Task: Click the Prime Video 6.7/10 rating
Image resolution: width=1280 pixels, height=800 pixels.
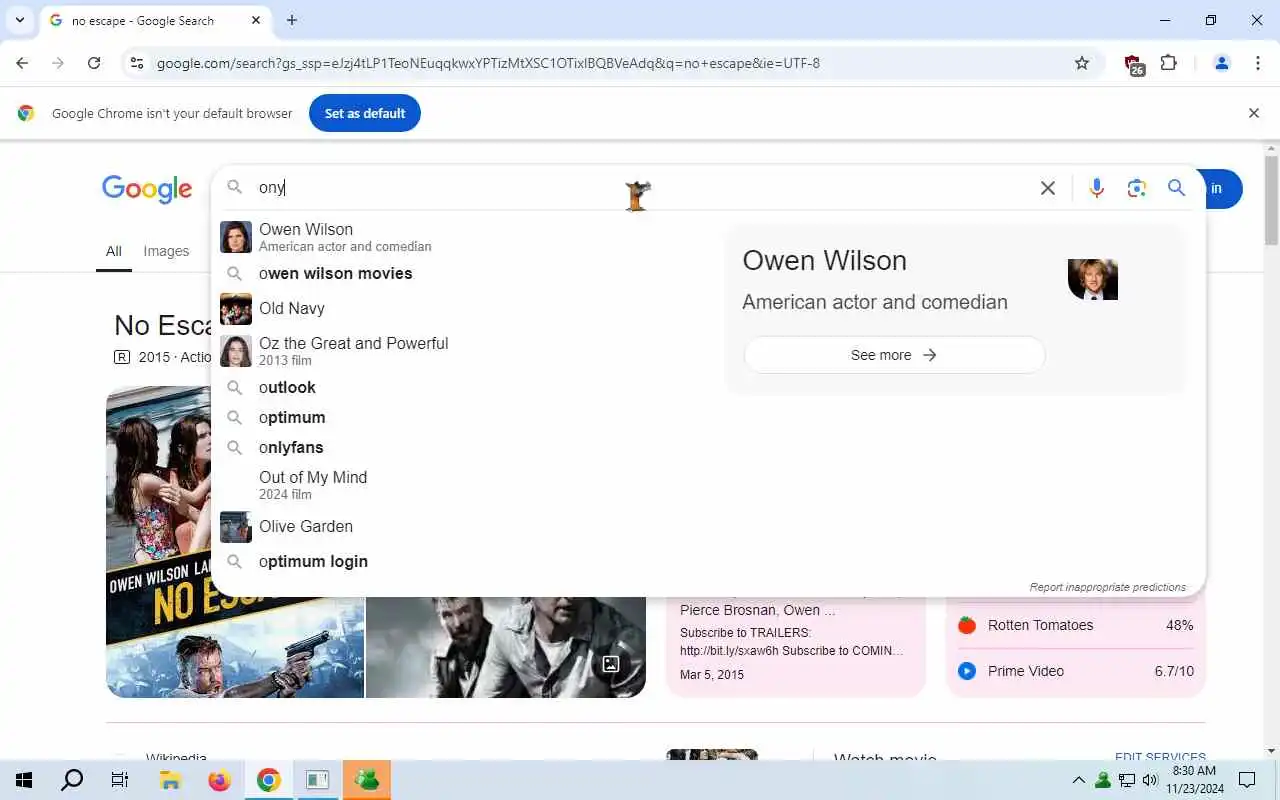Action: pos(1076,671)
